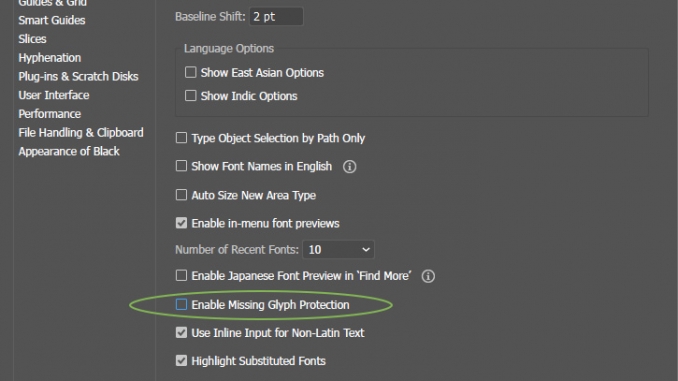Go to Hyphenation preferences
The height and width of the screenshot is (381, 678).
pos(50,58)
